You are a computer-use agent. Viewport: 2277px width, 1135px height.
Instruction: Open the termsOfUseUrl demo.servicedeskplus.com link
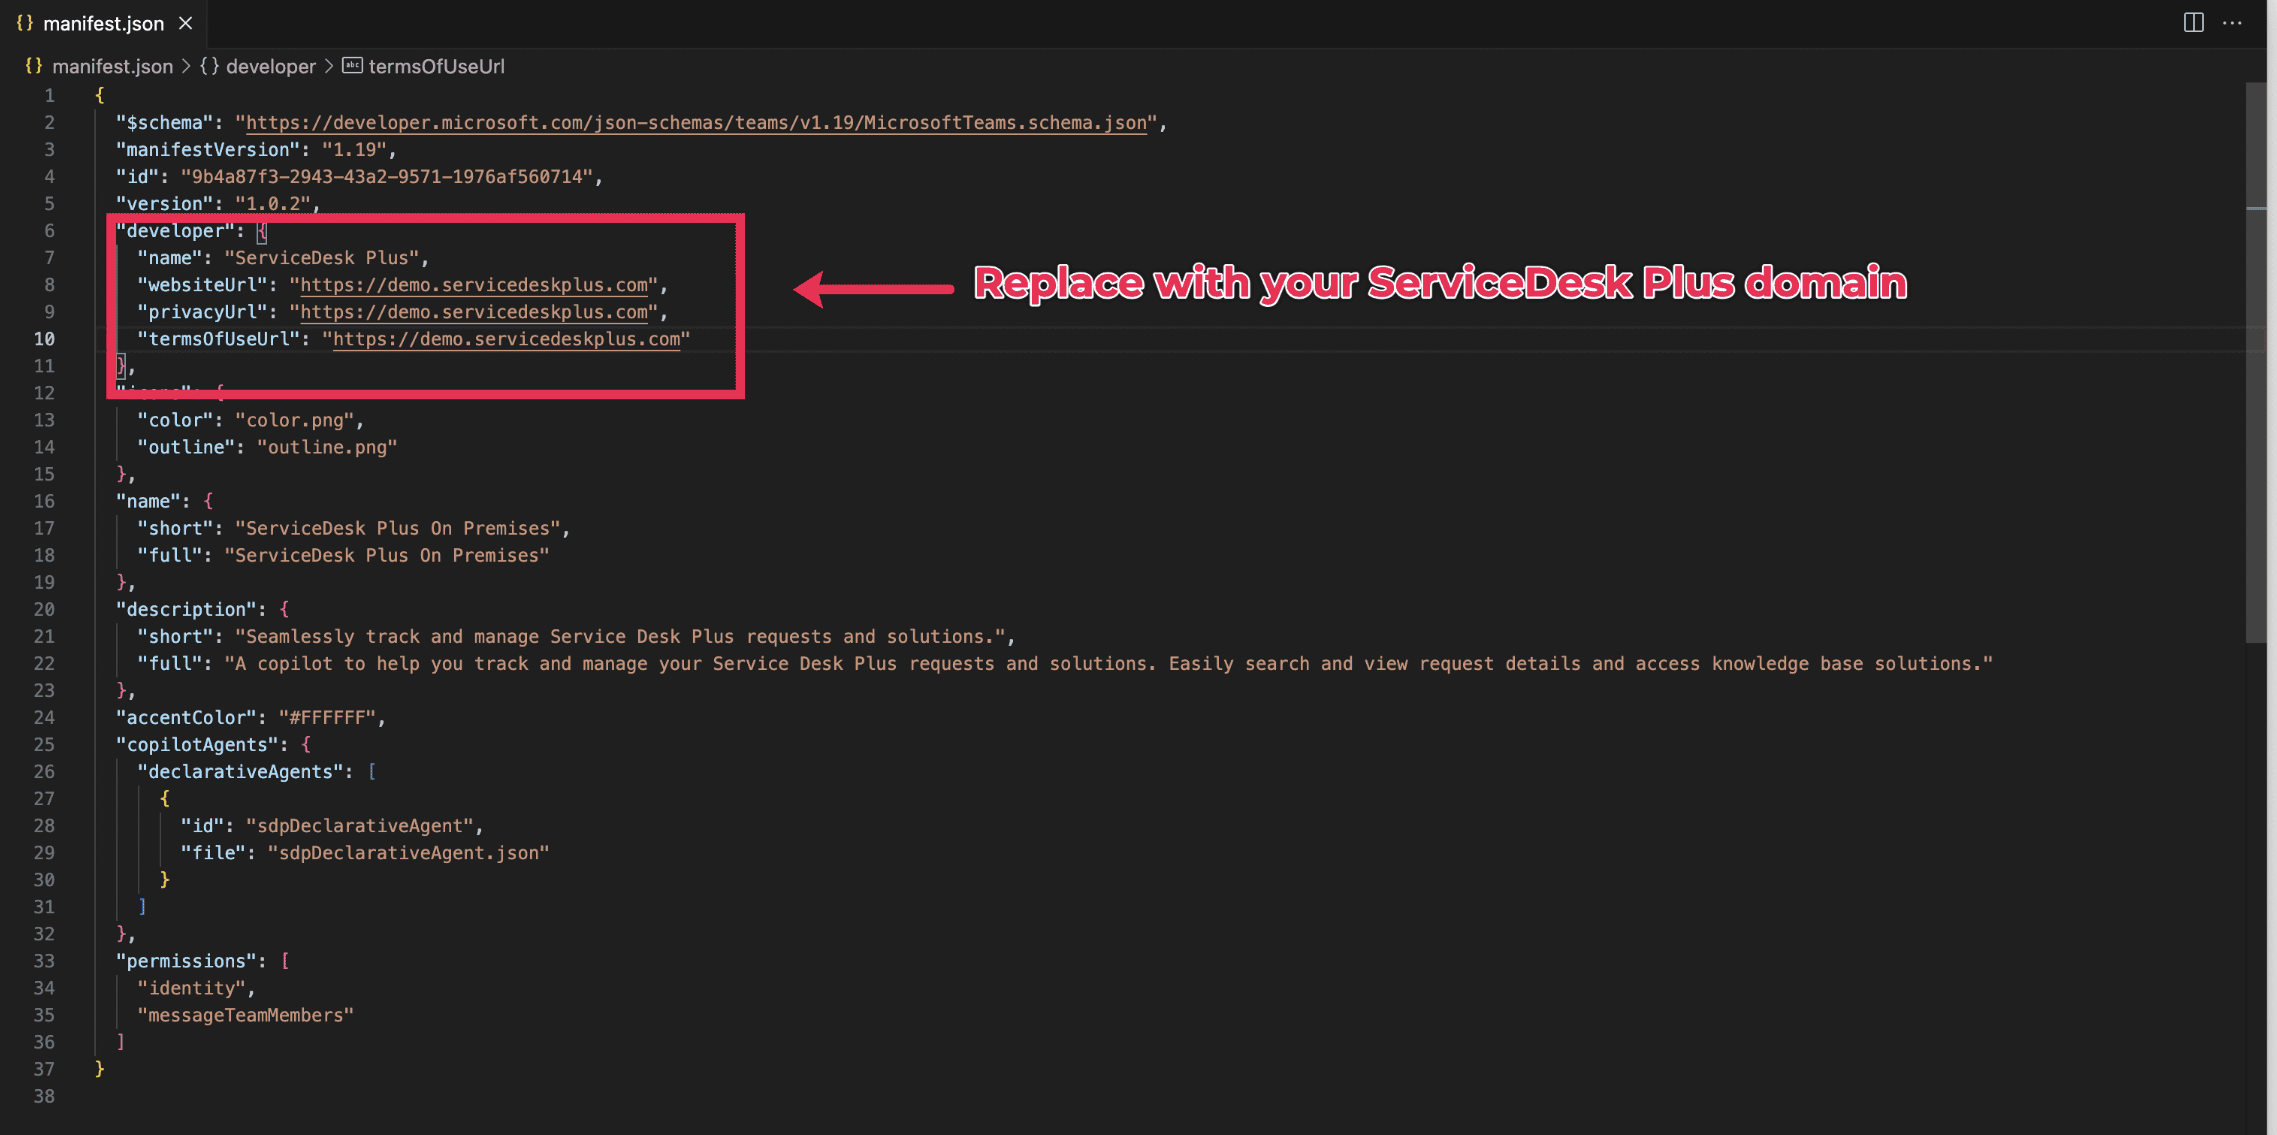(x=507, y=339)
